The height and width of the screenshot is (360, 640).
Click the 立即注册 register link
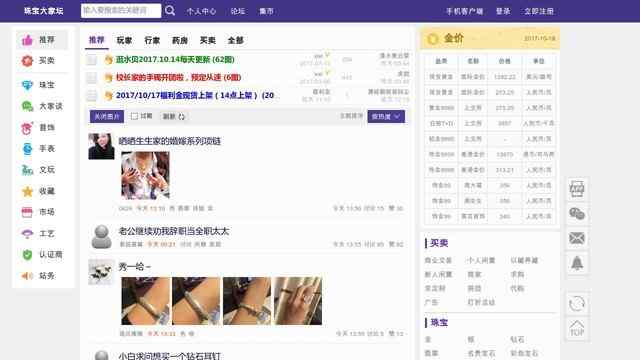point(539,11)
